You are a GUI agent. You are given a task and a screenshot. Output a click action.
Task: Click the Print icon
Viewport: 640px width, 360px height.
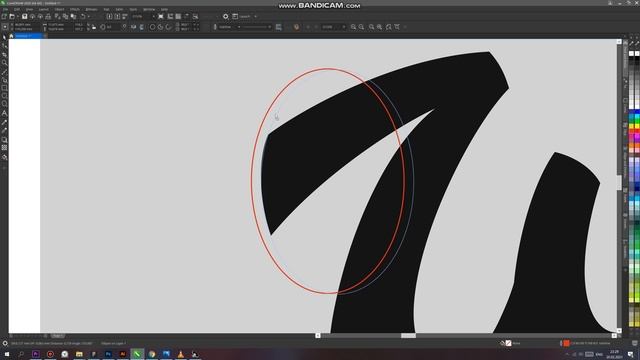(x=48, y=16)
